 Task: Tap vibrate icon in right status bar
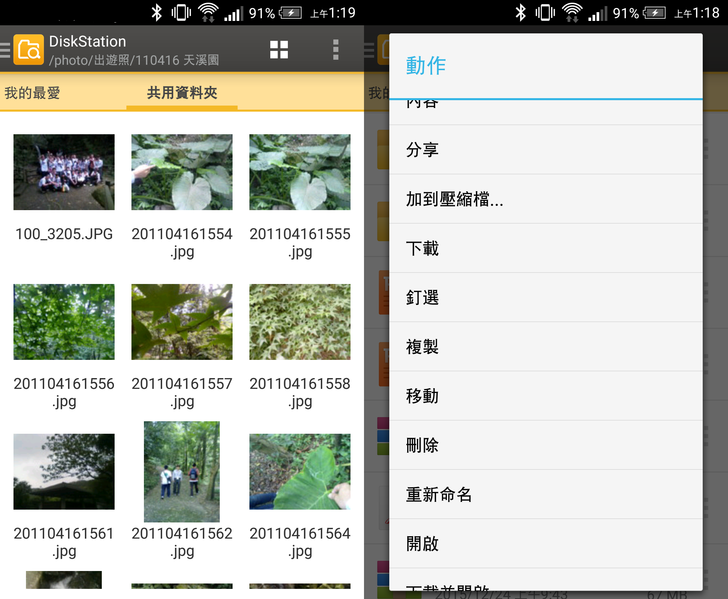tap(545, 13)
